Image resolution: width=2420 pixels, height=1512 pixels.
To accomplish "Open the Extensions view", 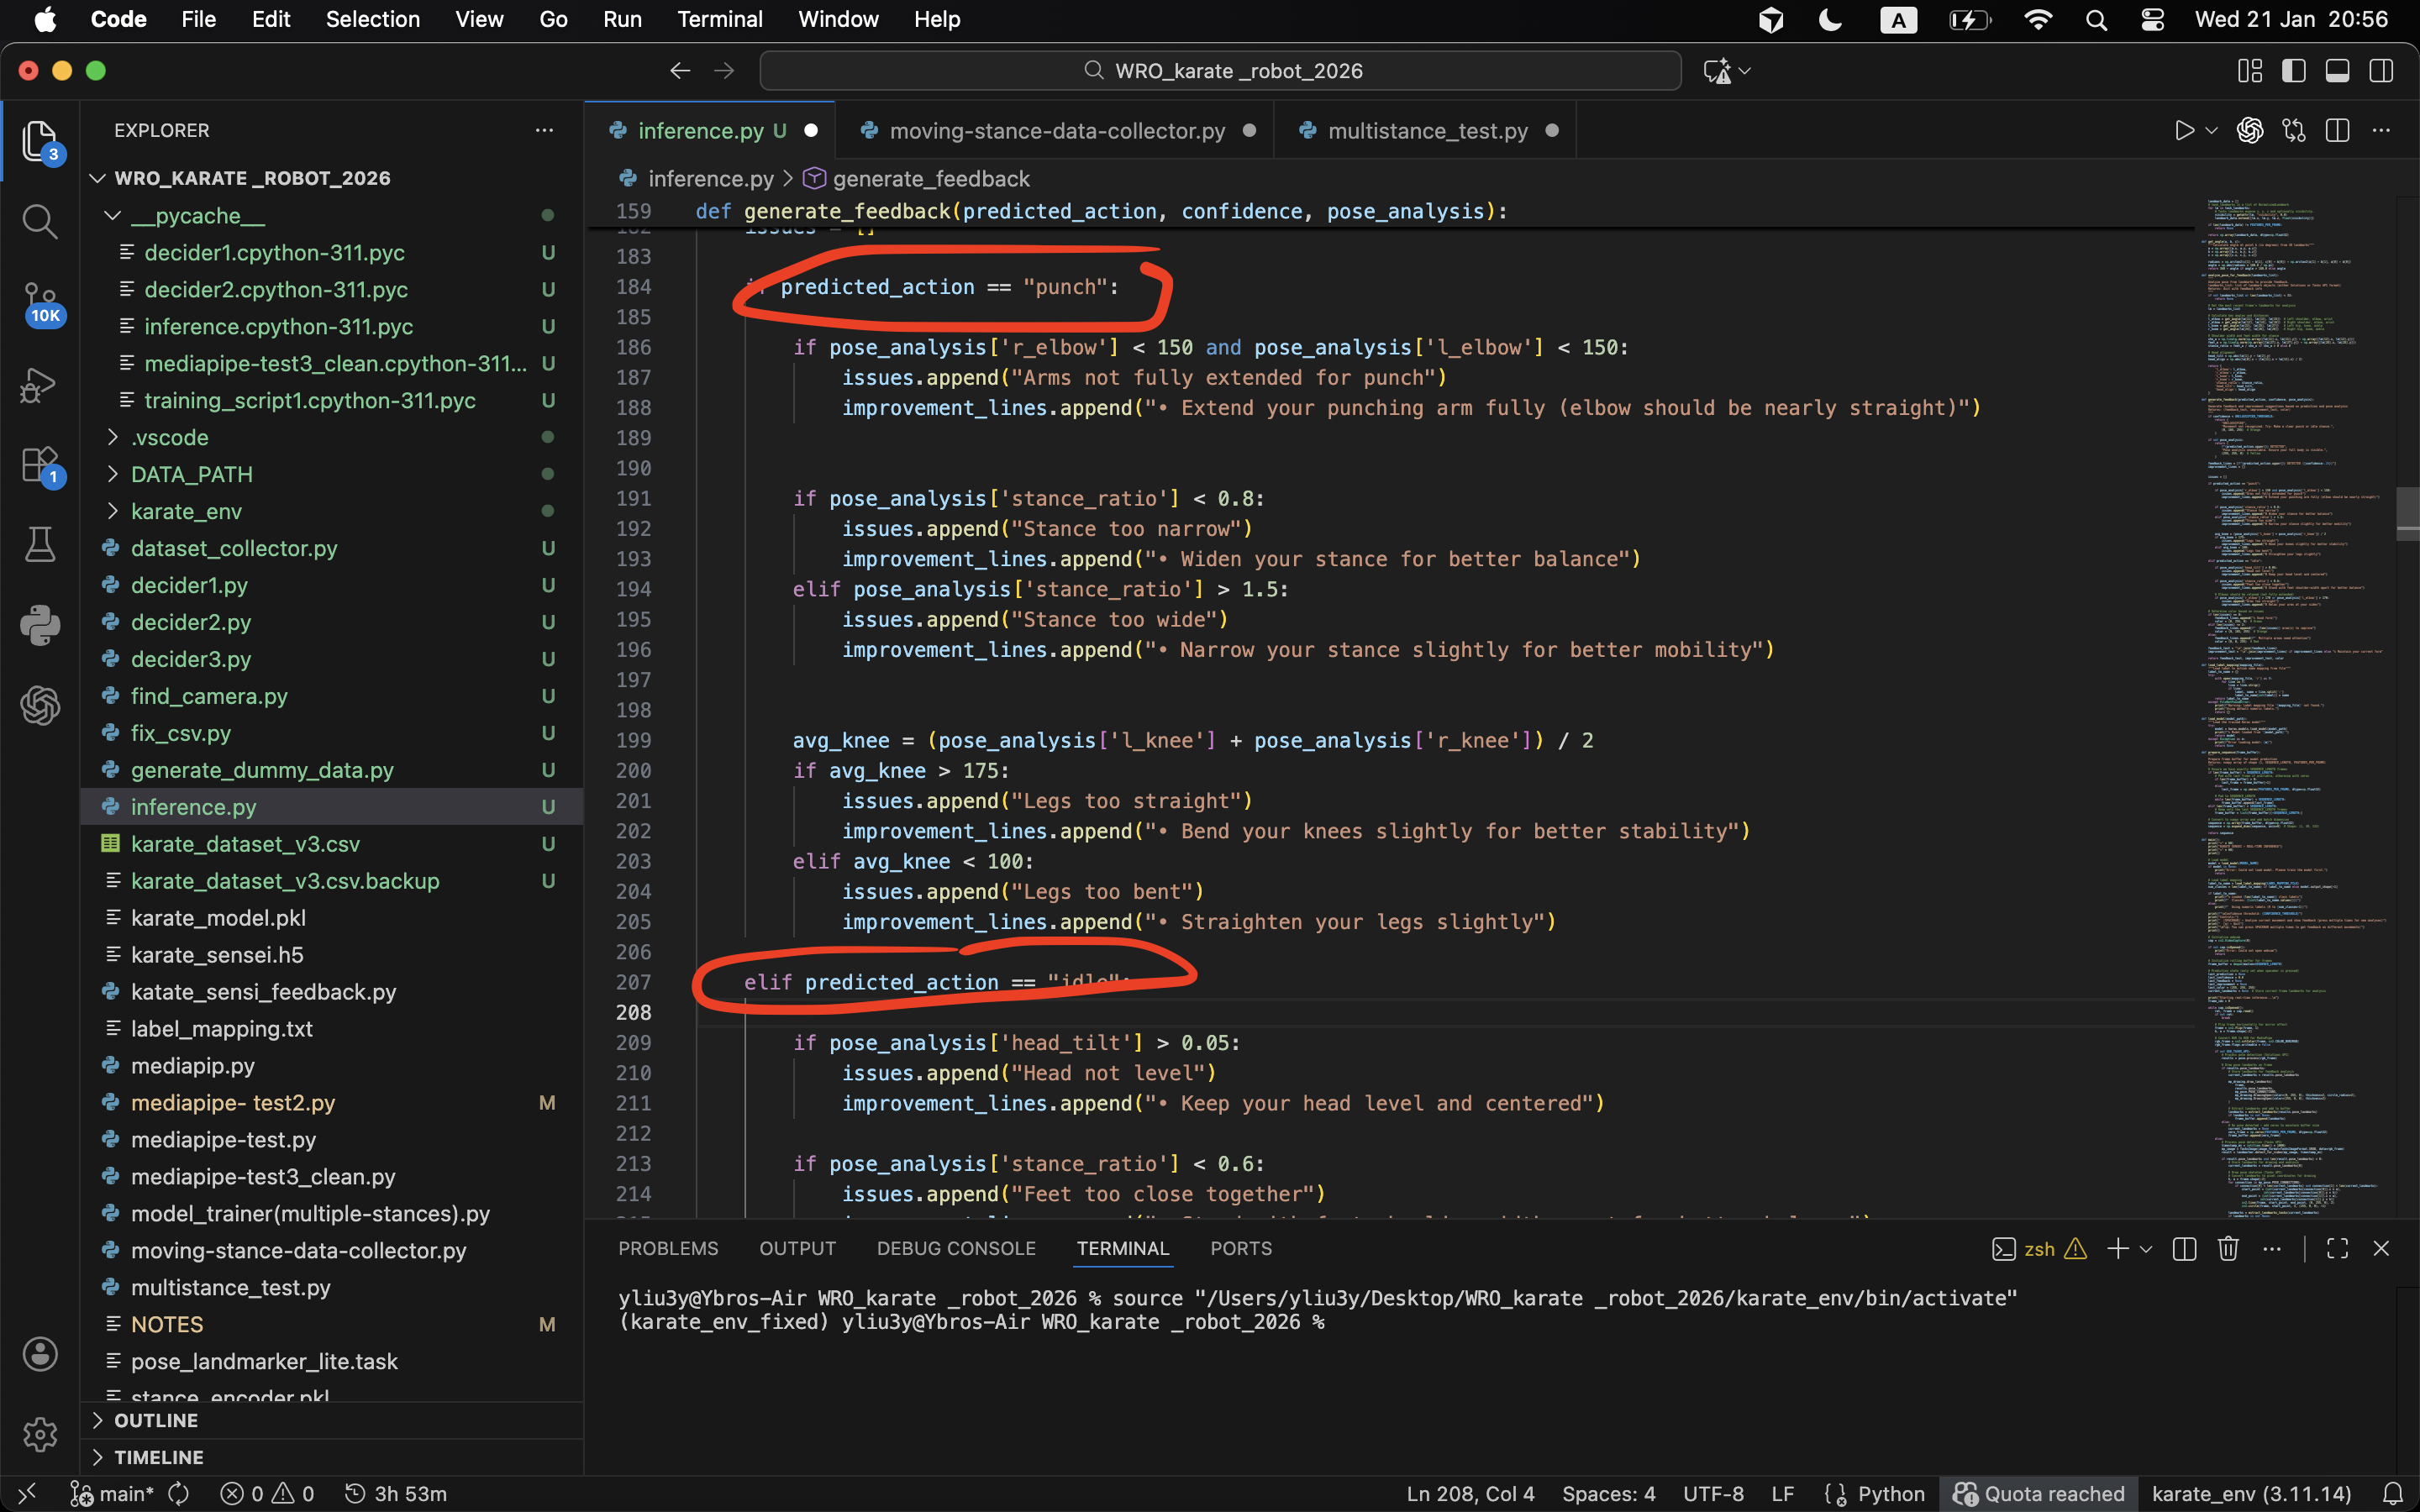I will [x=40, y=465].
